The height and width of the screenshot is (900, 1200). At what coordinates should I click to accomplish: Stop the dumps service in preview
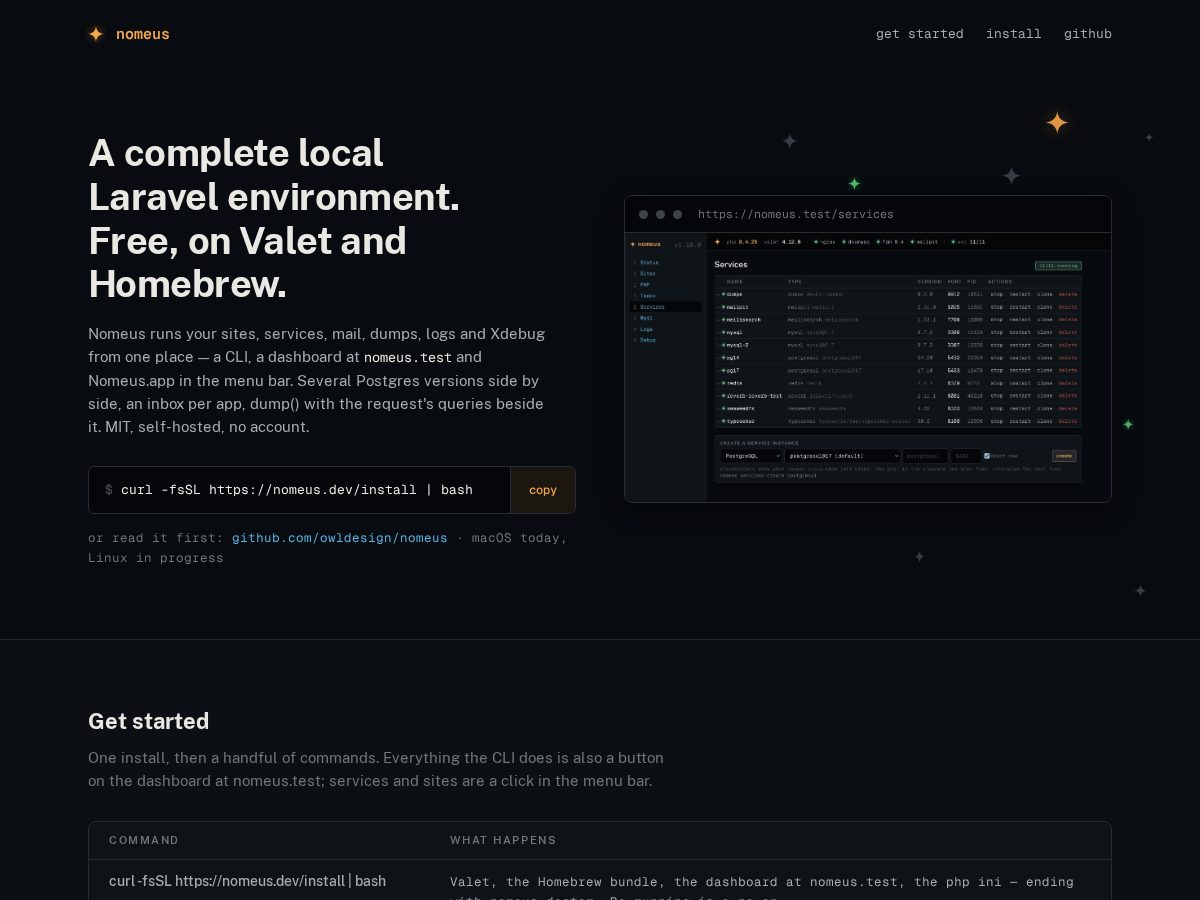997,294
